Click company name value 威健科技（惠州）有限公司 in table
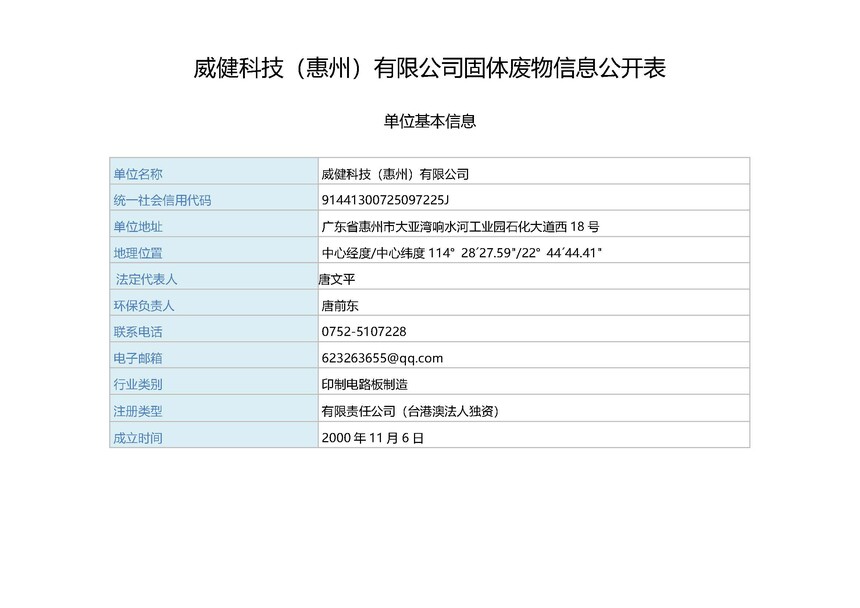The image size is (860, 608). [395, 174]
